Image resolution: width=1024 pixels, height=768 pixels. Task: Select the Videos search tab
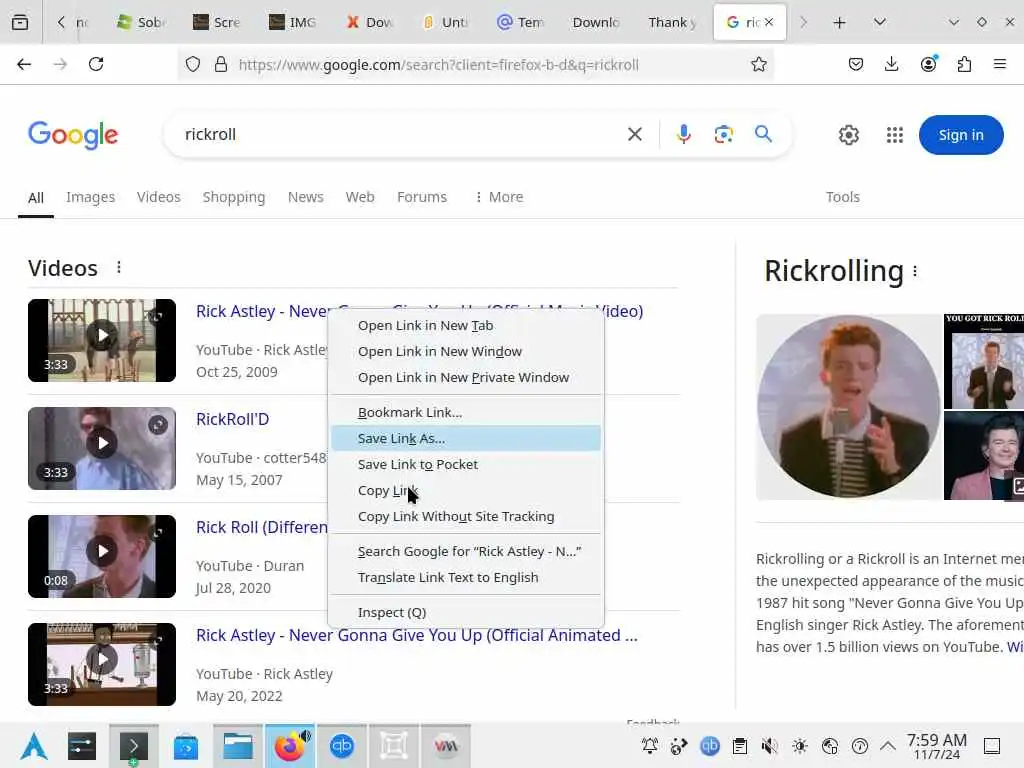click(x=159, y=197)
